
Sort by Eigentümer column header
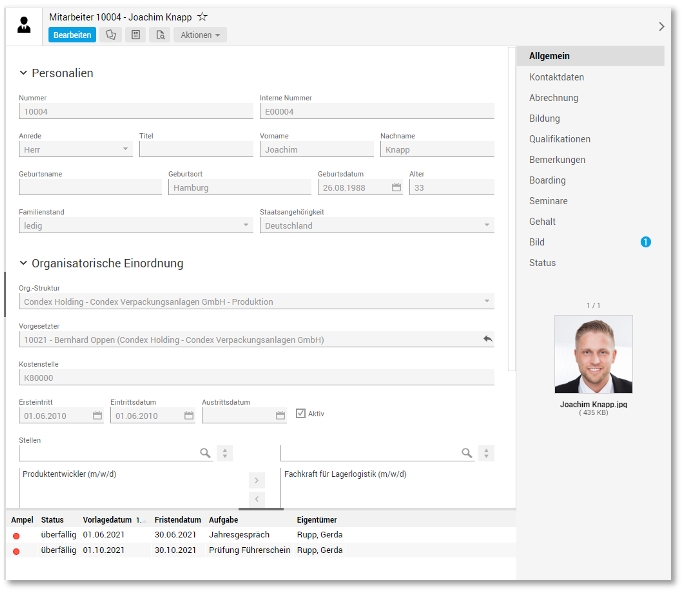click(317, 520)
